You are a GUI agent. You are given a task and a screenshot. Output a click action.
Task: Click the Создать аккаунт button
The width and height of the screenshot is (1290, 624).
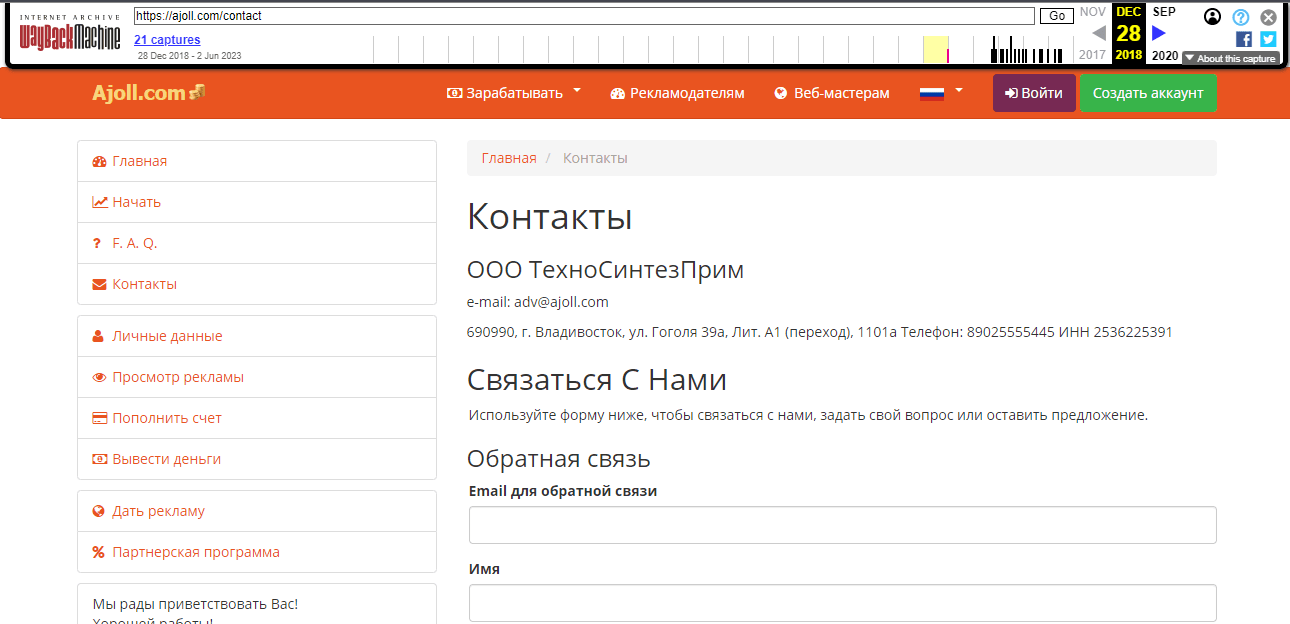click(1148, 93)
